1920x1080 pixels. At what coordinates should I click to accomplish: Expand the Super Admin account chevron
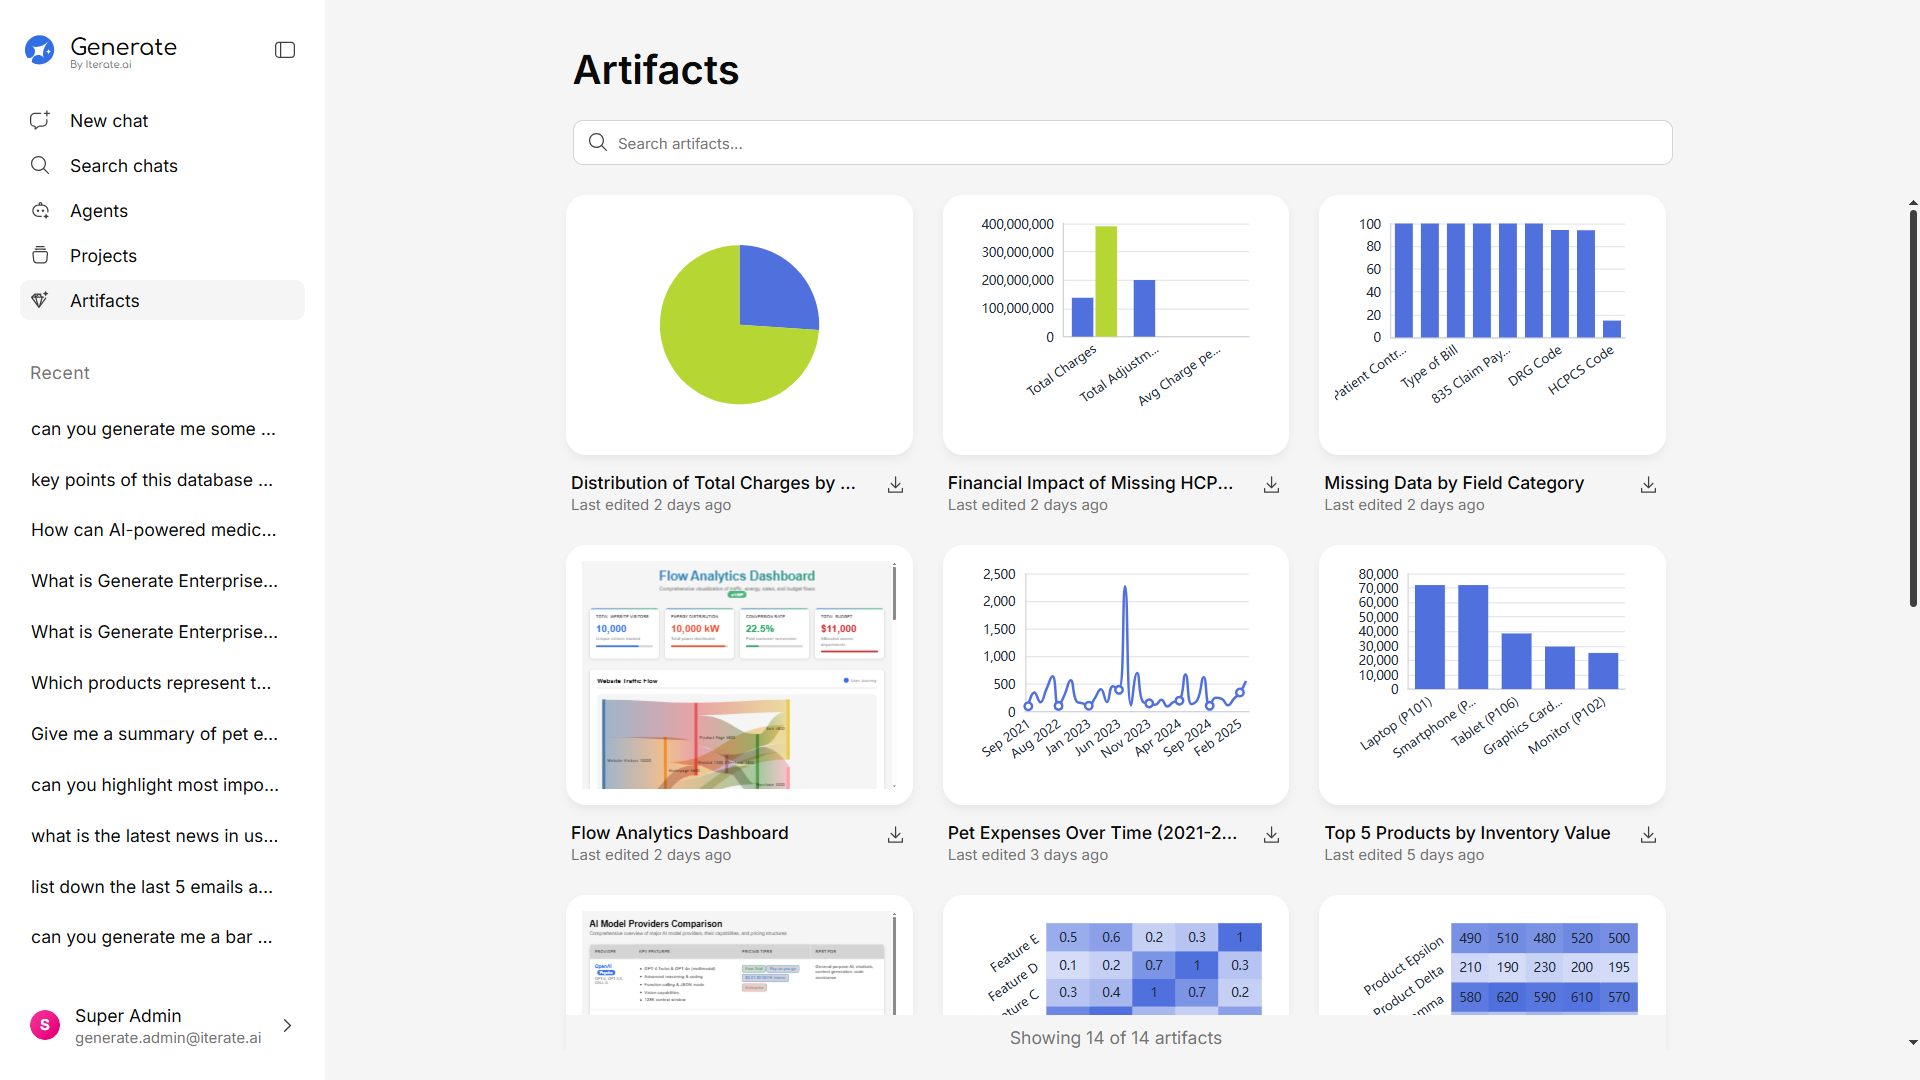click(287, 1026)
